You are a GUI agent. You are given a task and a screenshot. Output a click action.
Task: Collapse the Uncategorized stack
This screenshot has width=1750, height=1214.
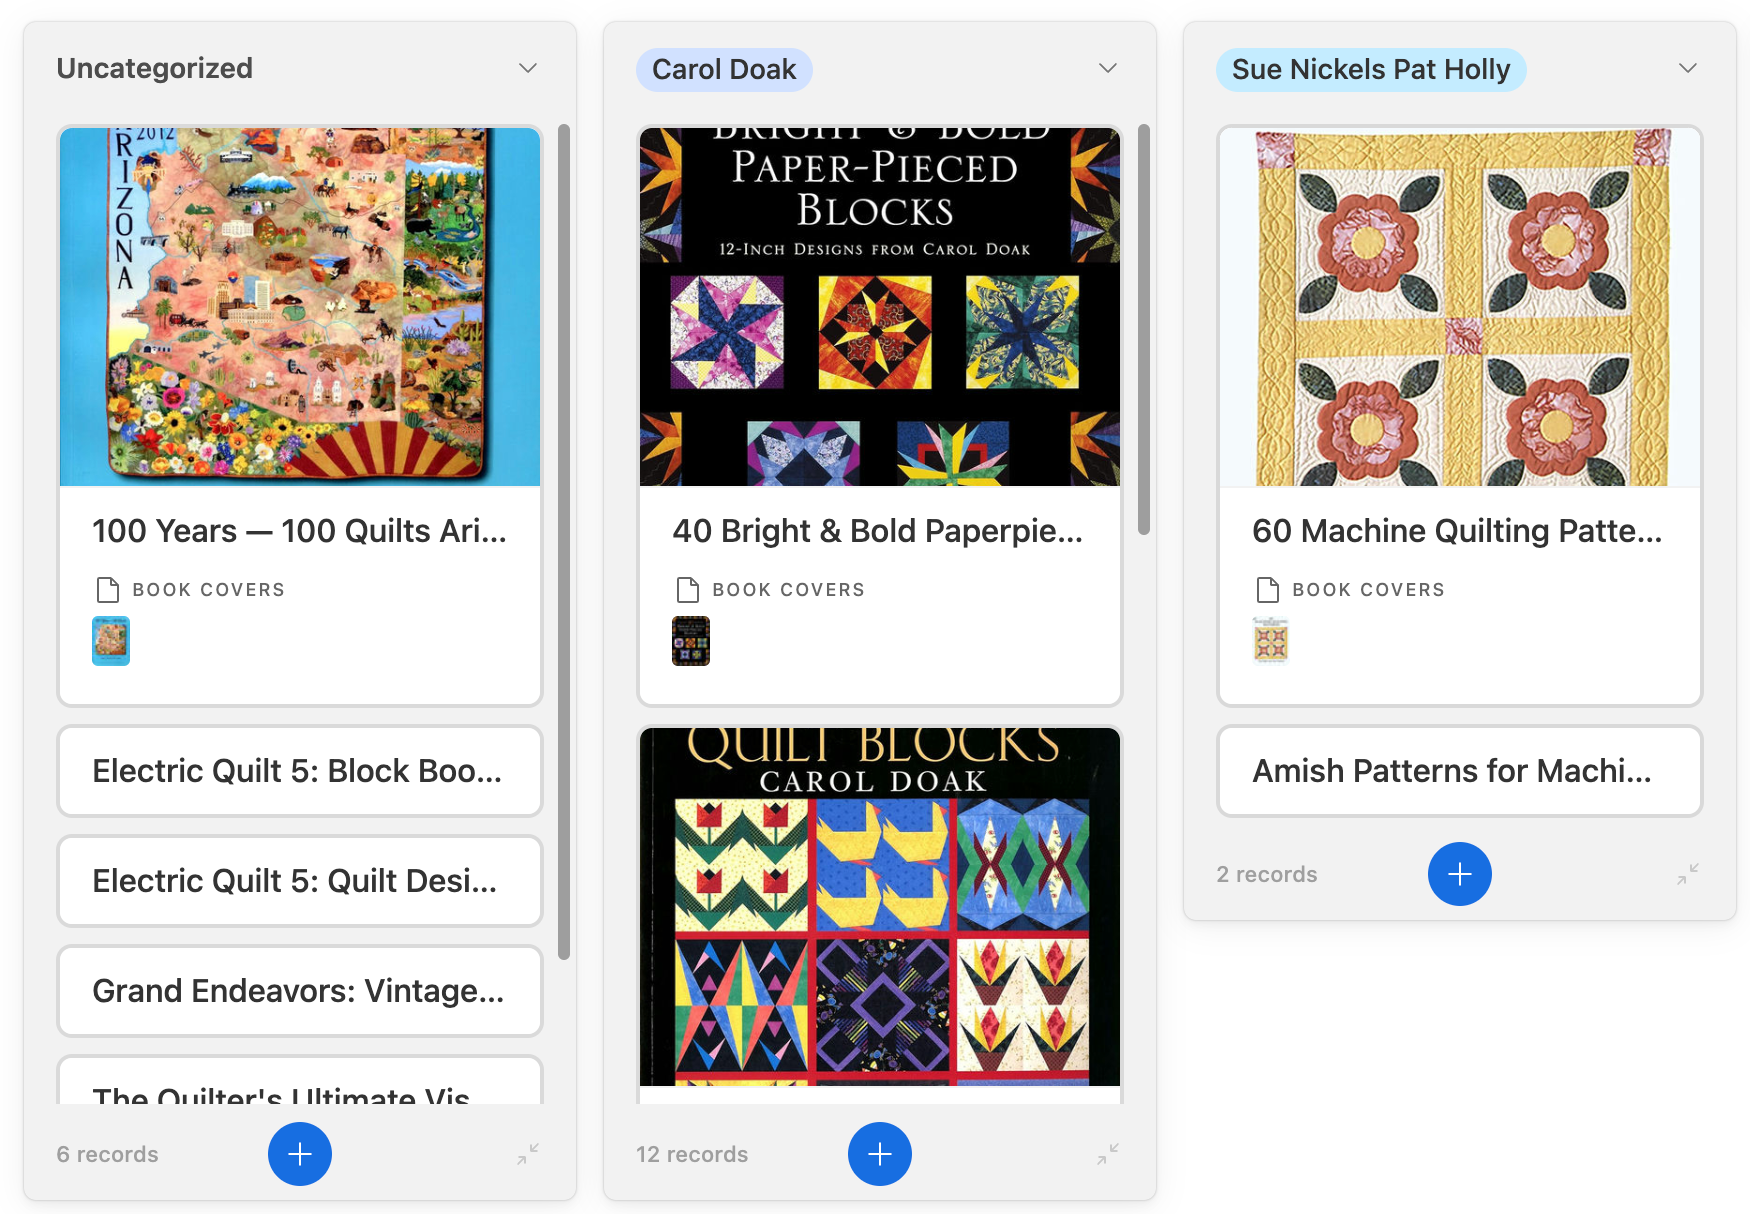[x=528, y=1154]
